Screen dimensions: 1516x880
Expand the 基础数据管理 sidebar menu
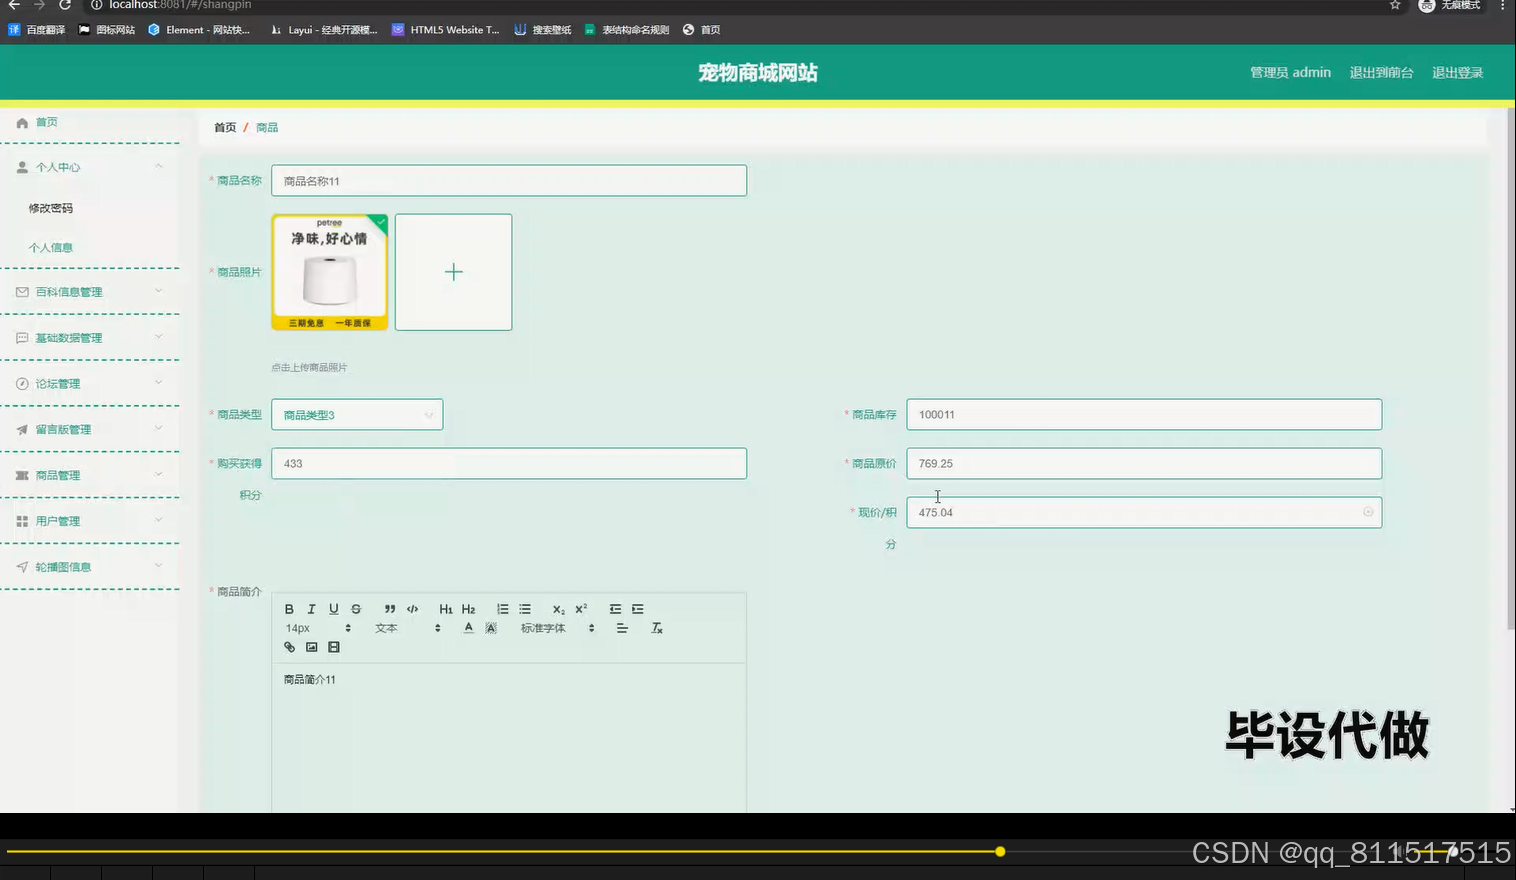pyautogui.click(x=90, y=338)
